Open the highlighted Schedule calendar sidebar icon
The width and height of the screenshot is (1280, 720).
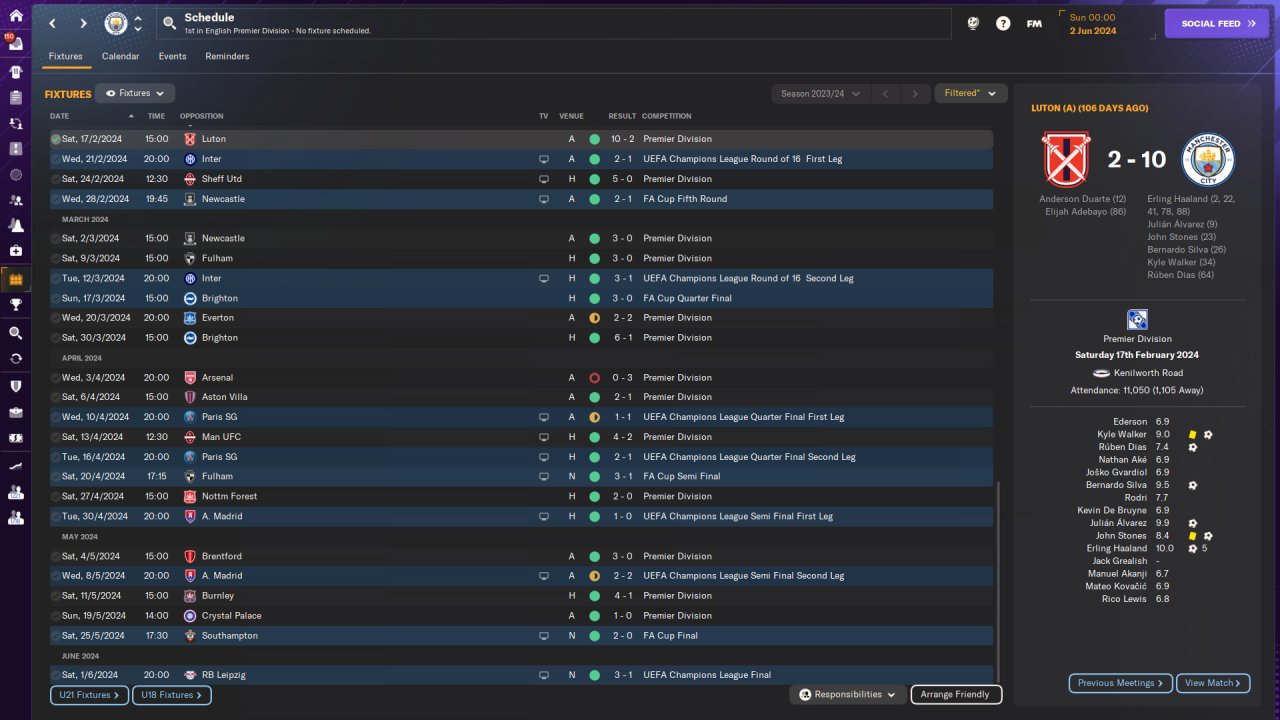point(15,278)
